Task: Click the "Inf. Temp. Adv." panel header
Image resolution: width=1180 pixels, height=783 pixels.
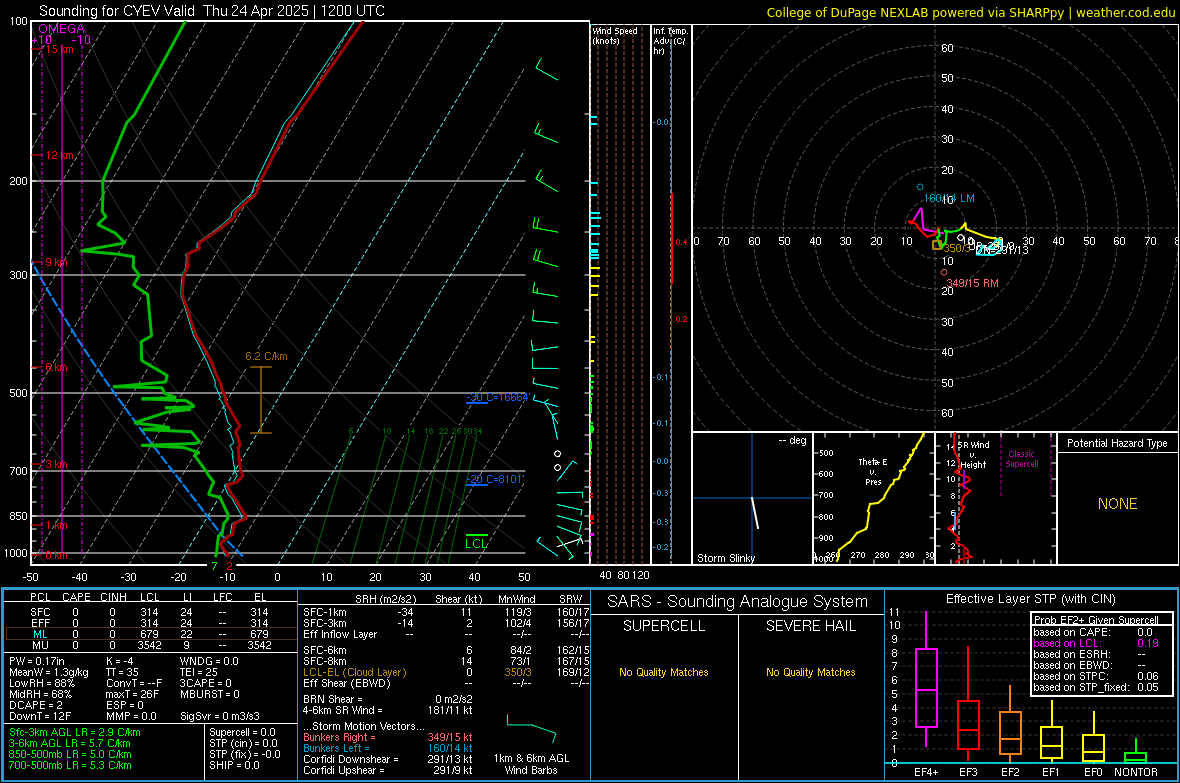Action: [670, 41]
